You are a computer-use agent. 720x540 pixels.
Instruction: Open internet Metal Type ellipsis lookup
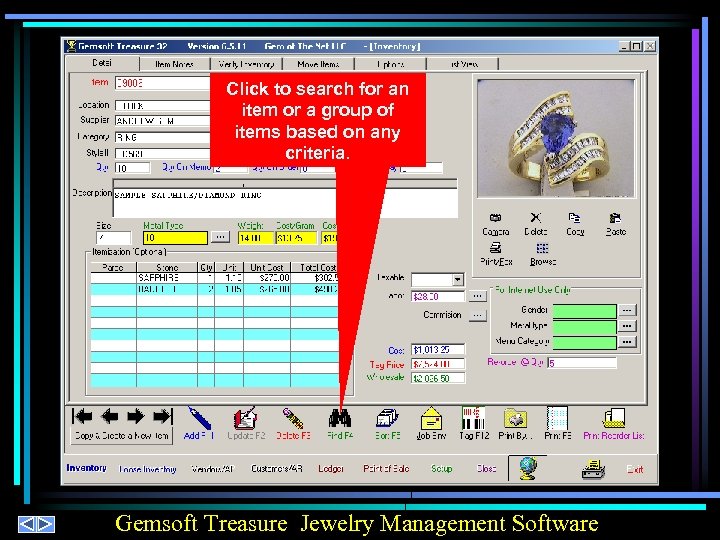tap(627, 326)
